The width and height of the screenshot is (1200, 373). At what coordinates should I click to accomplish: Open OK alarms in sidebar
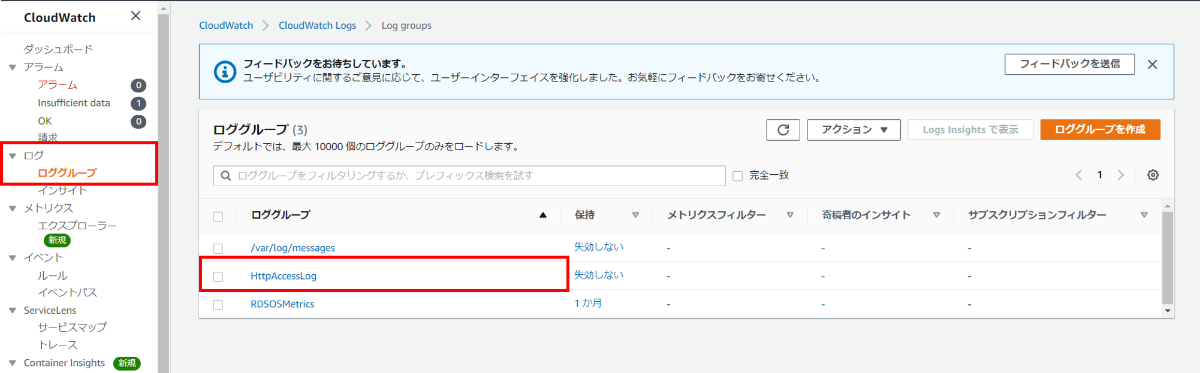[x=45, y=121]
